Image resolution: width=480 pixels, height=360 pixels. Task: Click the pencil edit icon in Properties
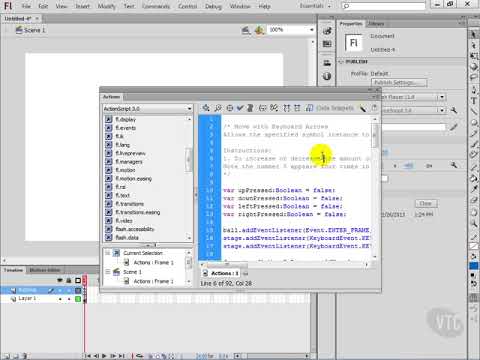point(453,127)
